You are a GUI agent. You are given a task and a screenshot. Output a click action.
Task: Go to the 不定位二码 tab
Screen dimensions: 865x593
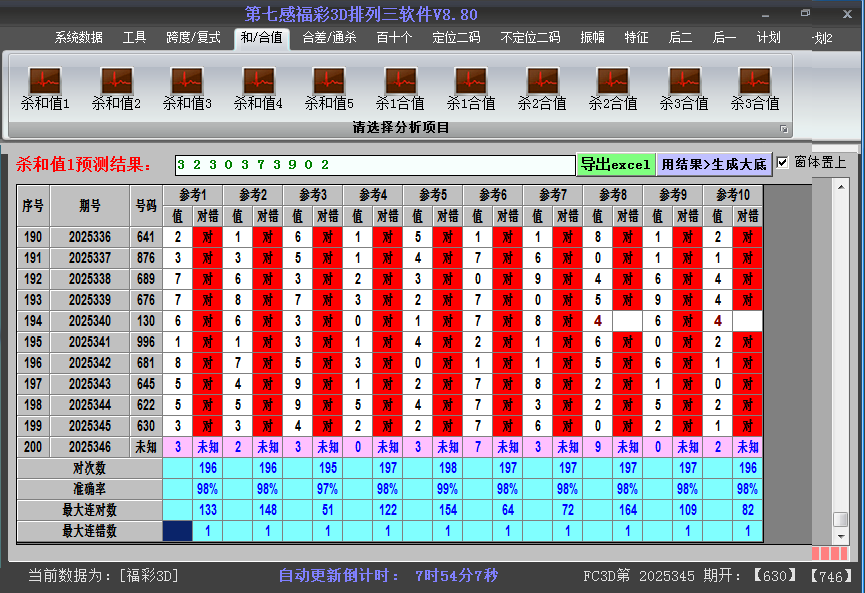pos(530,38)
